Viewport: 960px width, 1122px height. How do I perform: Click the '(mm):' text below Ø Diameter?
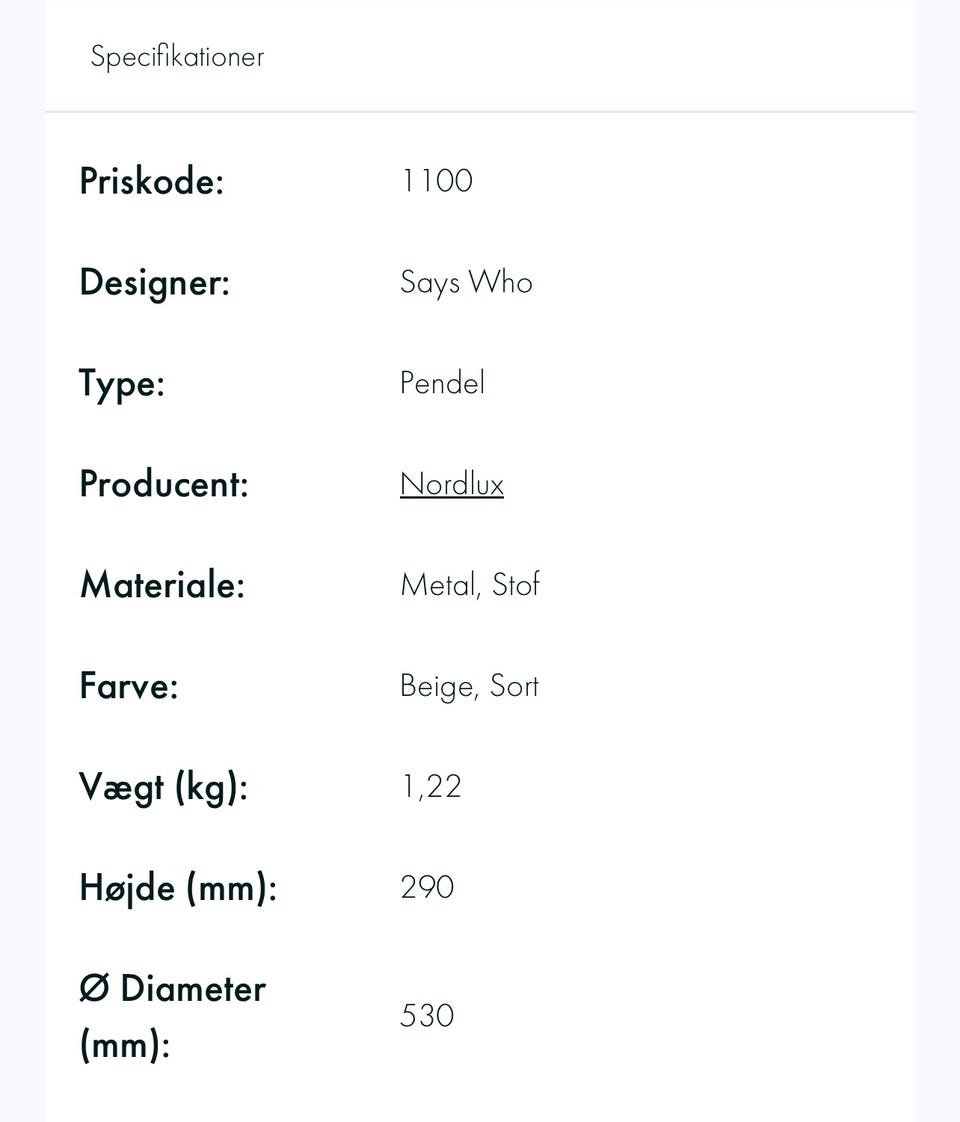(x=125, y=1045)
